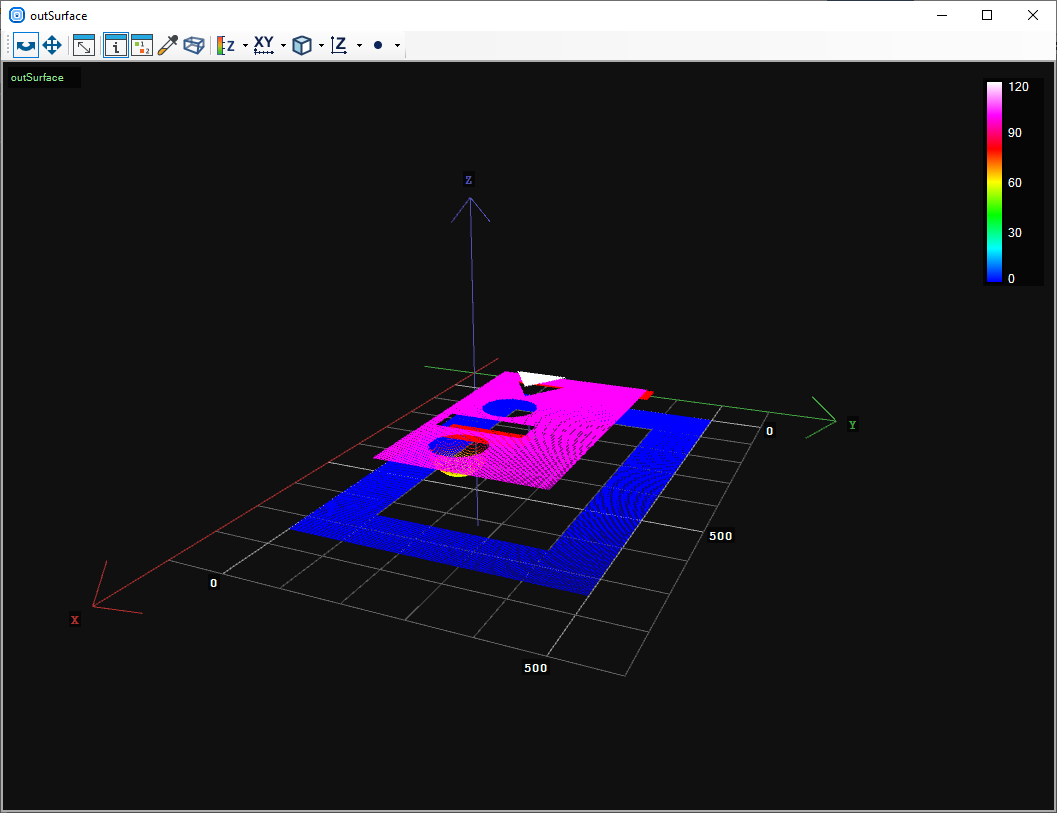The image size is (1057, 813).
Task: Click the outSurface label in the viewport
Action: (37, 78)
